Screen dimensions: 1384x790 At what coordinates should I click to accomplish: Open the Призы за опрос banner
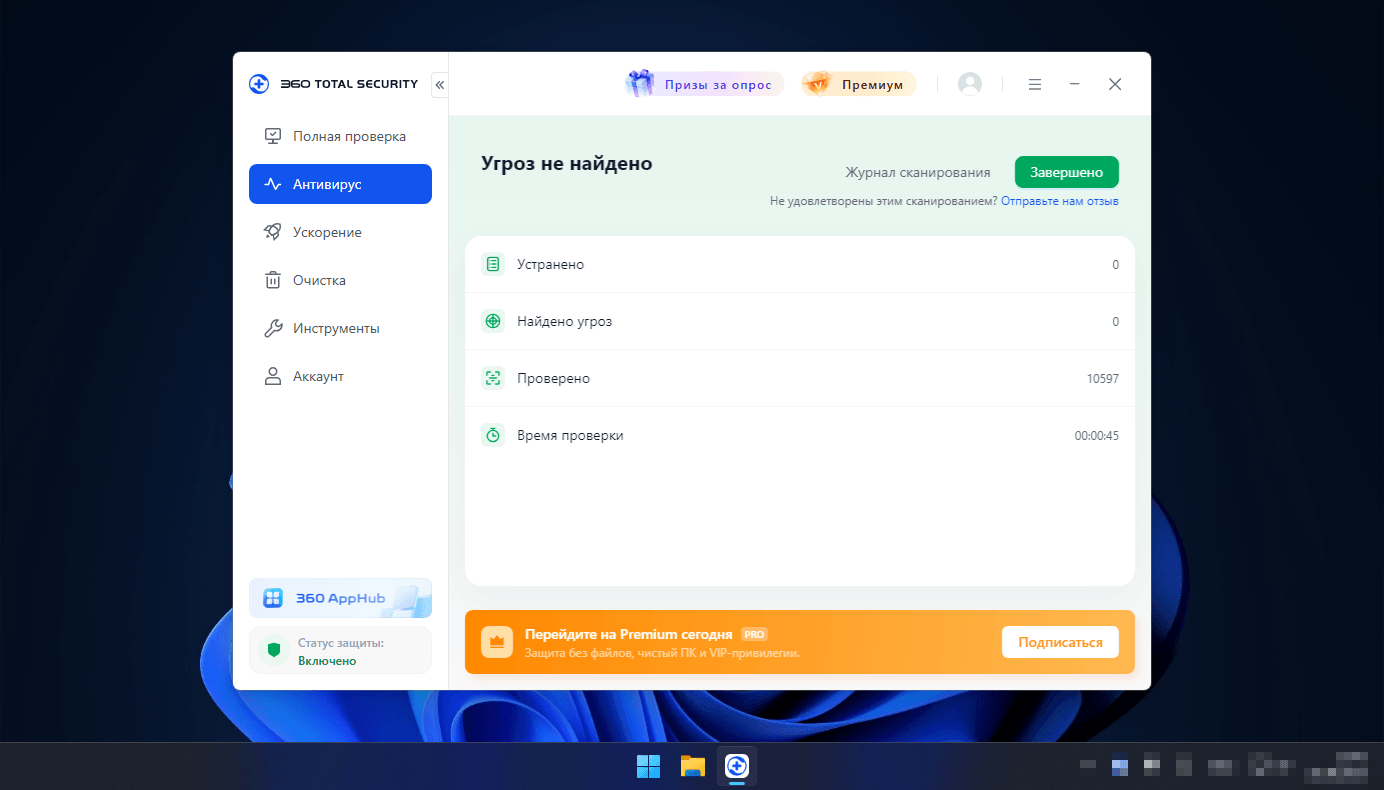[x=704, y=84]
